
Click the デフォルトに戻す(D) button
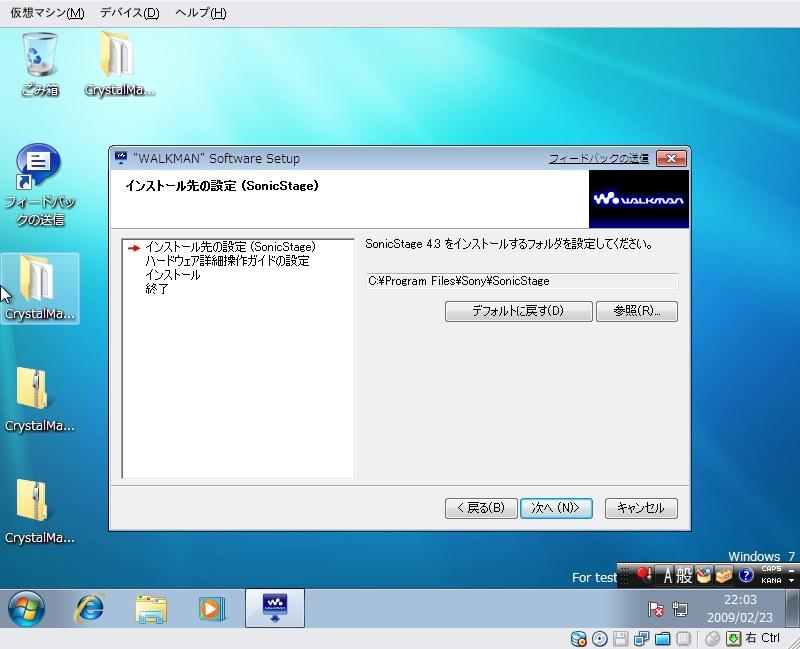pos(518,311)
